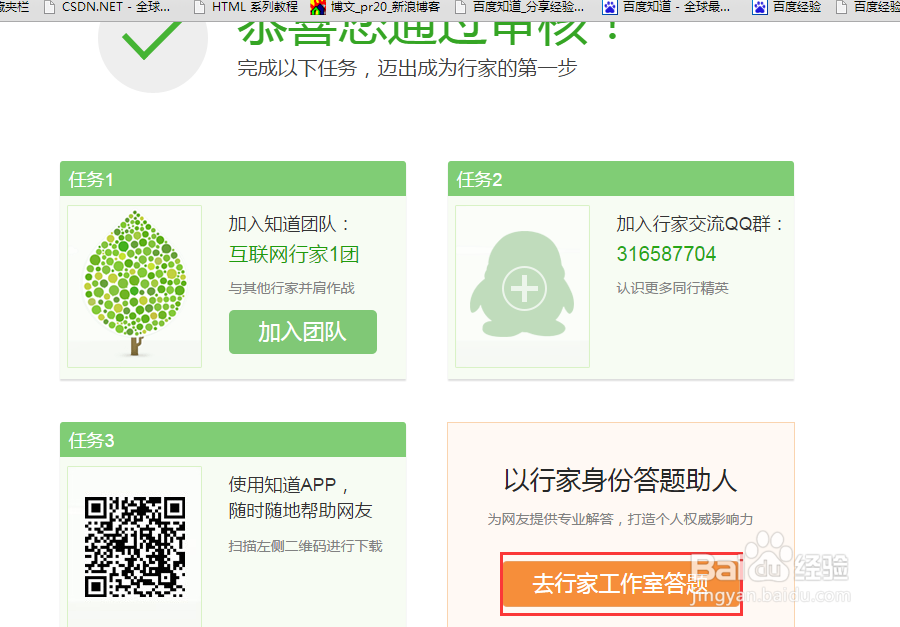The image size is (900, 627).
Task: Click the 去行家工作室答题 button
Action: point(620,583)
